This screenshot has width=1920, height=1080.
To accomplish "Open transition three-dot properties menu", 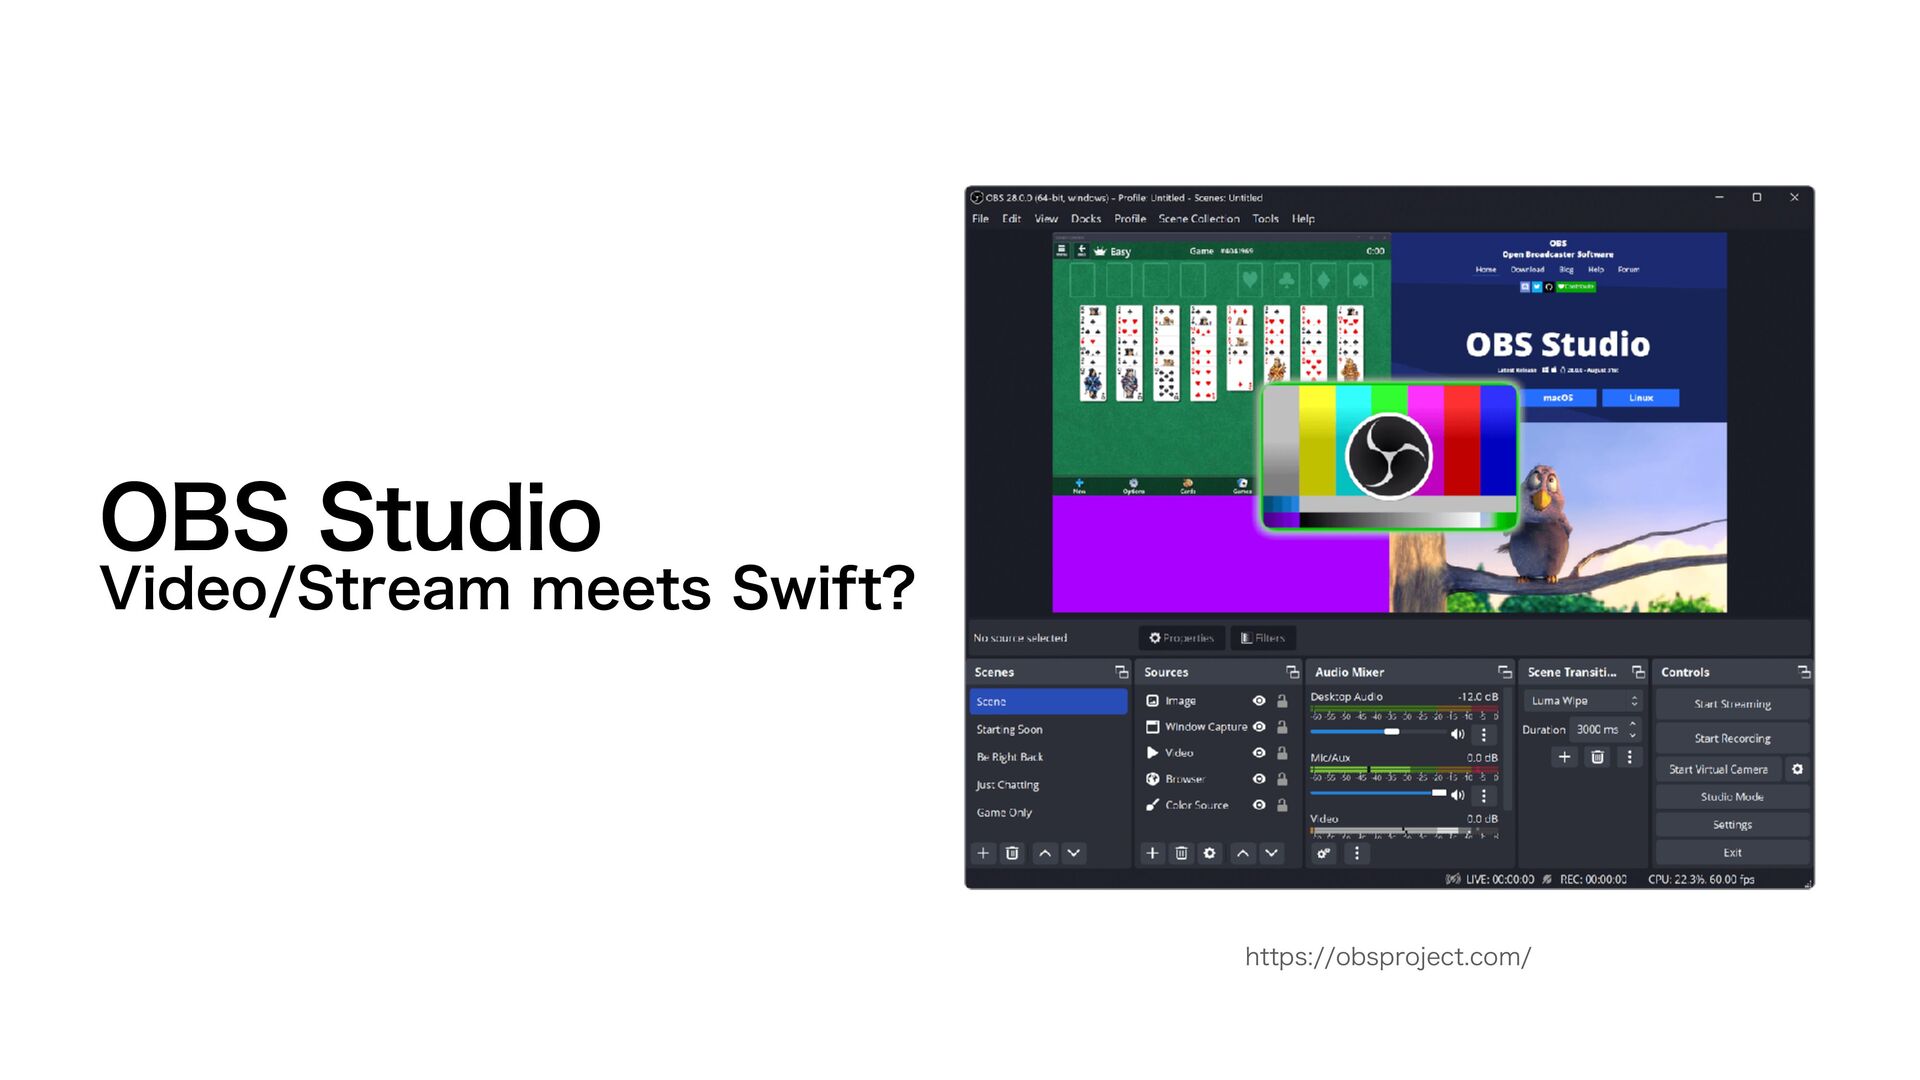I will (1629, 757).
